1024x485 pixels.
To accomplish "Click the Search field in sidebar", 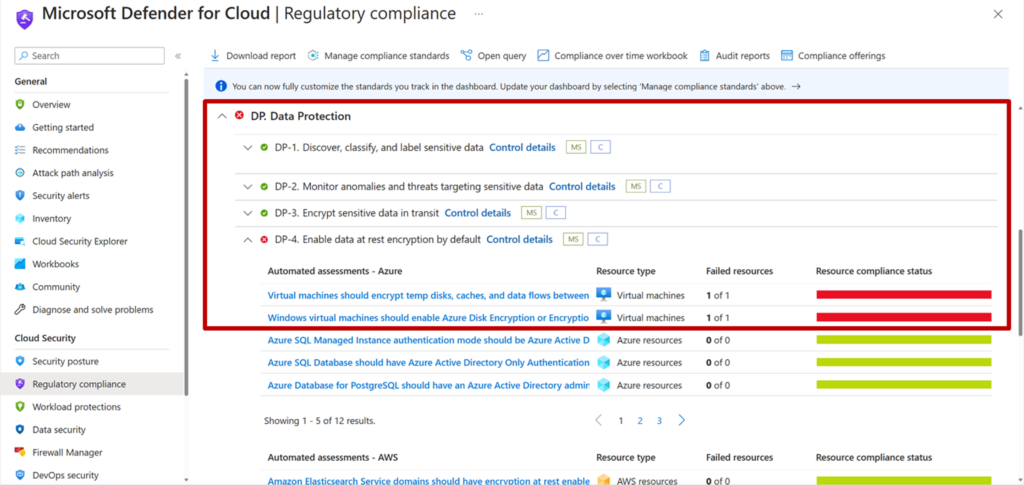I will tap(89, 56).
